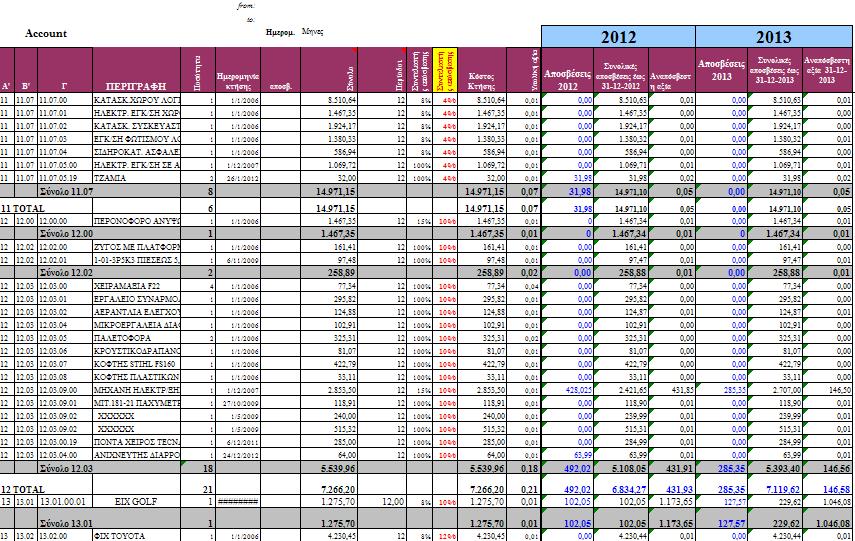Select the ΑΝΙΧΝΕΥΤΗΣ ΔΙΑΡΡΟ description cell
This screenshot has width=855, height=541.
coord(136,455)
